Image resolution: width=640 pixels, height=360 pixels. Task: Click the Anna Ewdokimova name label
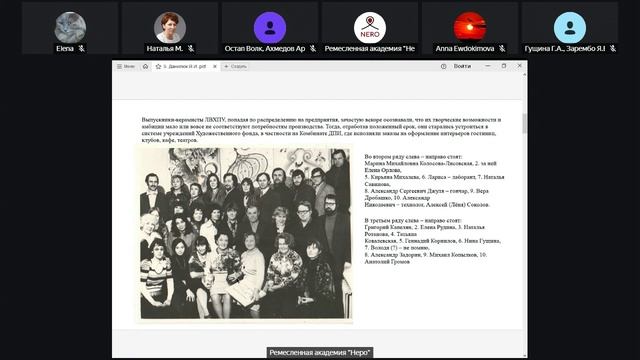click(x=464, y=49)
